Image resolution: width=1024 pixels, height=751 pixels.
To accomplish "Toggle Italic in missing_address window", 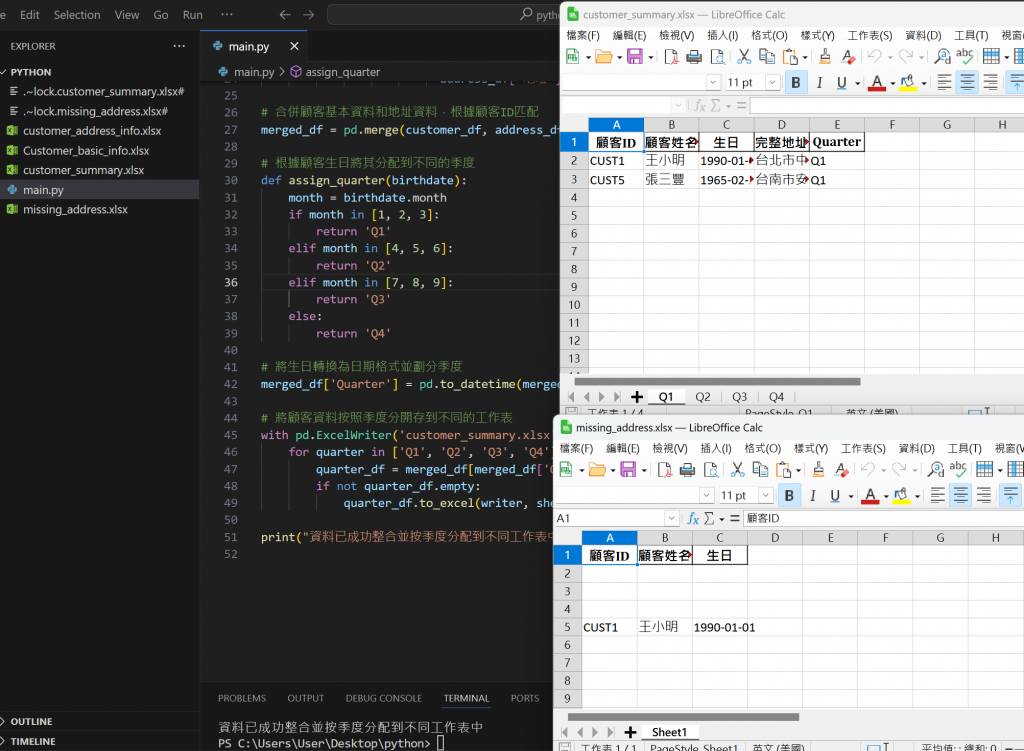I will click(x=814, y=496).
